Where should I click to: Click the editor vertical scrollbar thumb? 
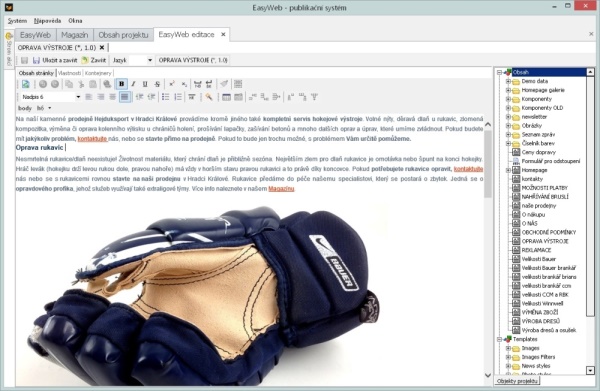(488, 164)
